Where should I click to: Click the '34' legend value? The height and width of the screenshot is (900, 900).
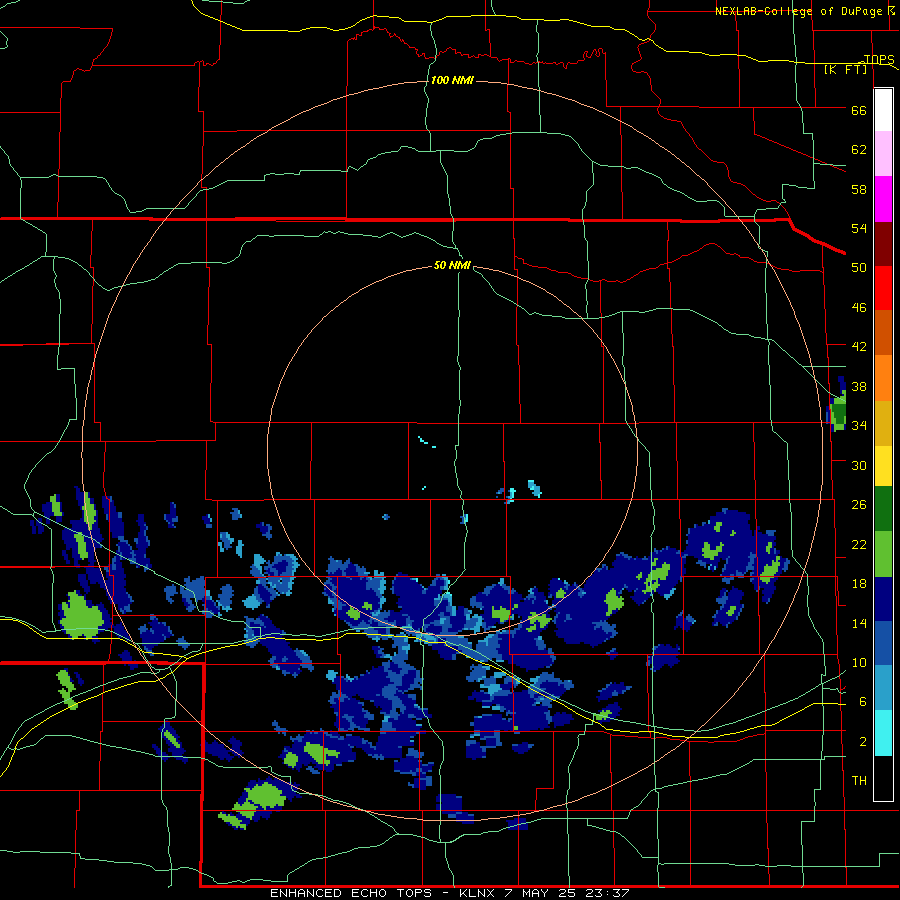[859, 426]
